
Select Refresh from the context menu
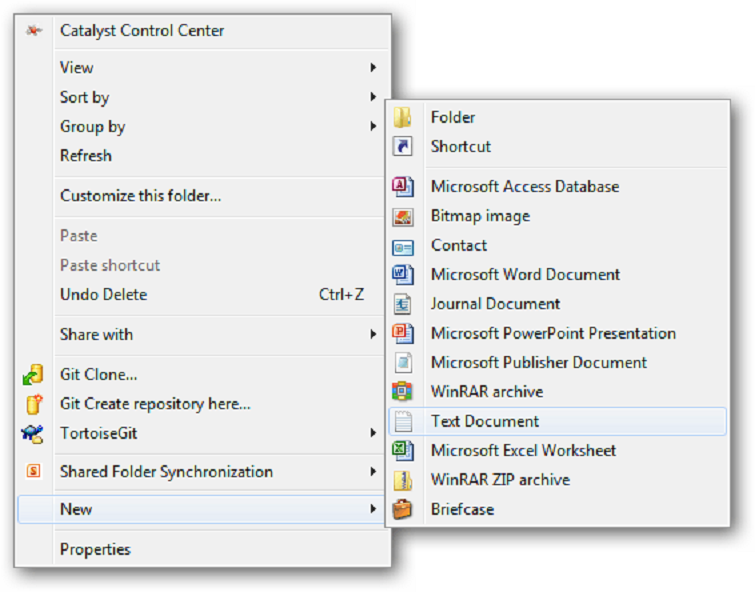click(x=86, y=156)
